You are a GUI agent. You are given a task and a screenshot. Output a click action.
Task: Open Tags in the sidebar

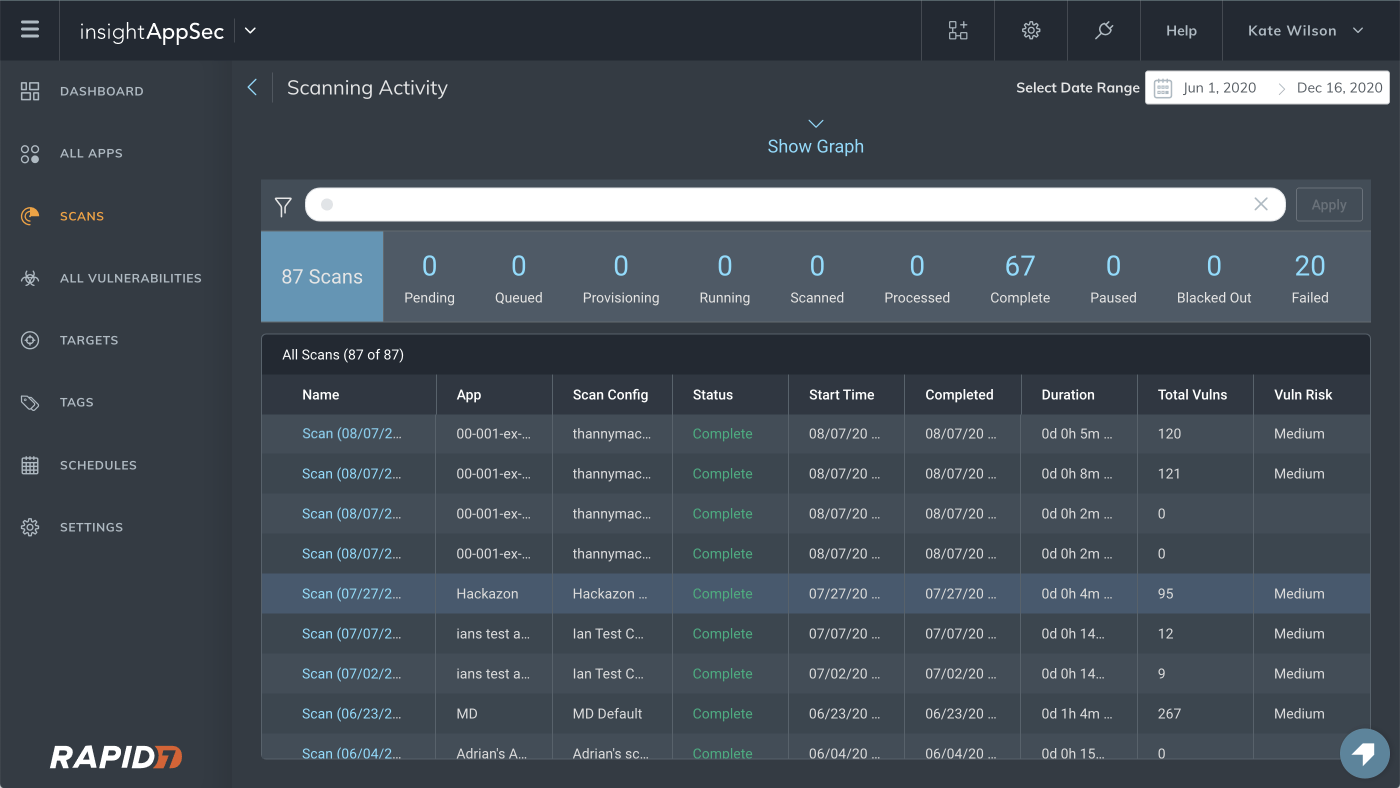[77, 403]
